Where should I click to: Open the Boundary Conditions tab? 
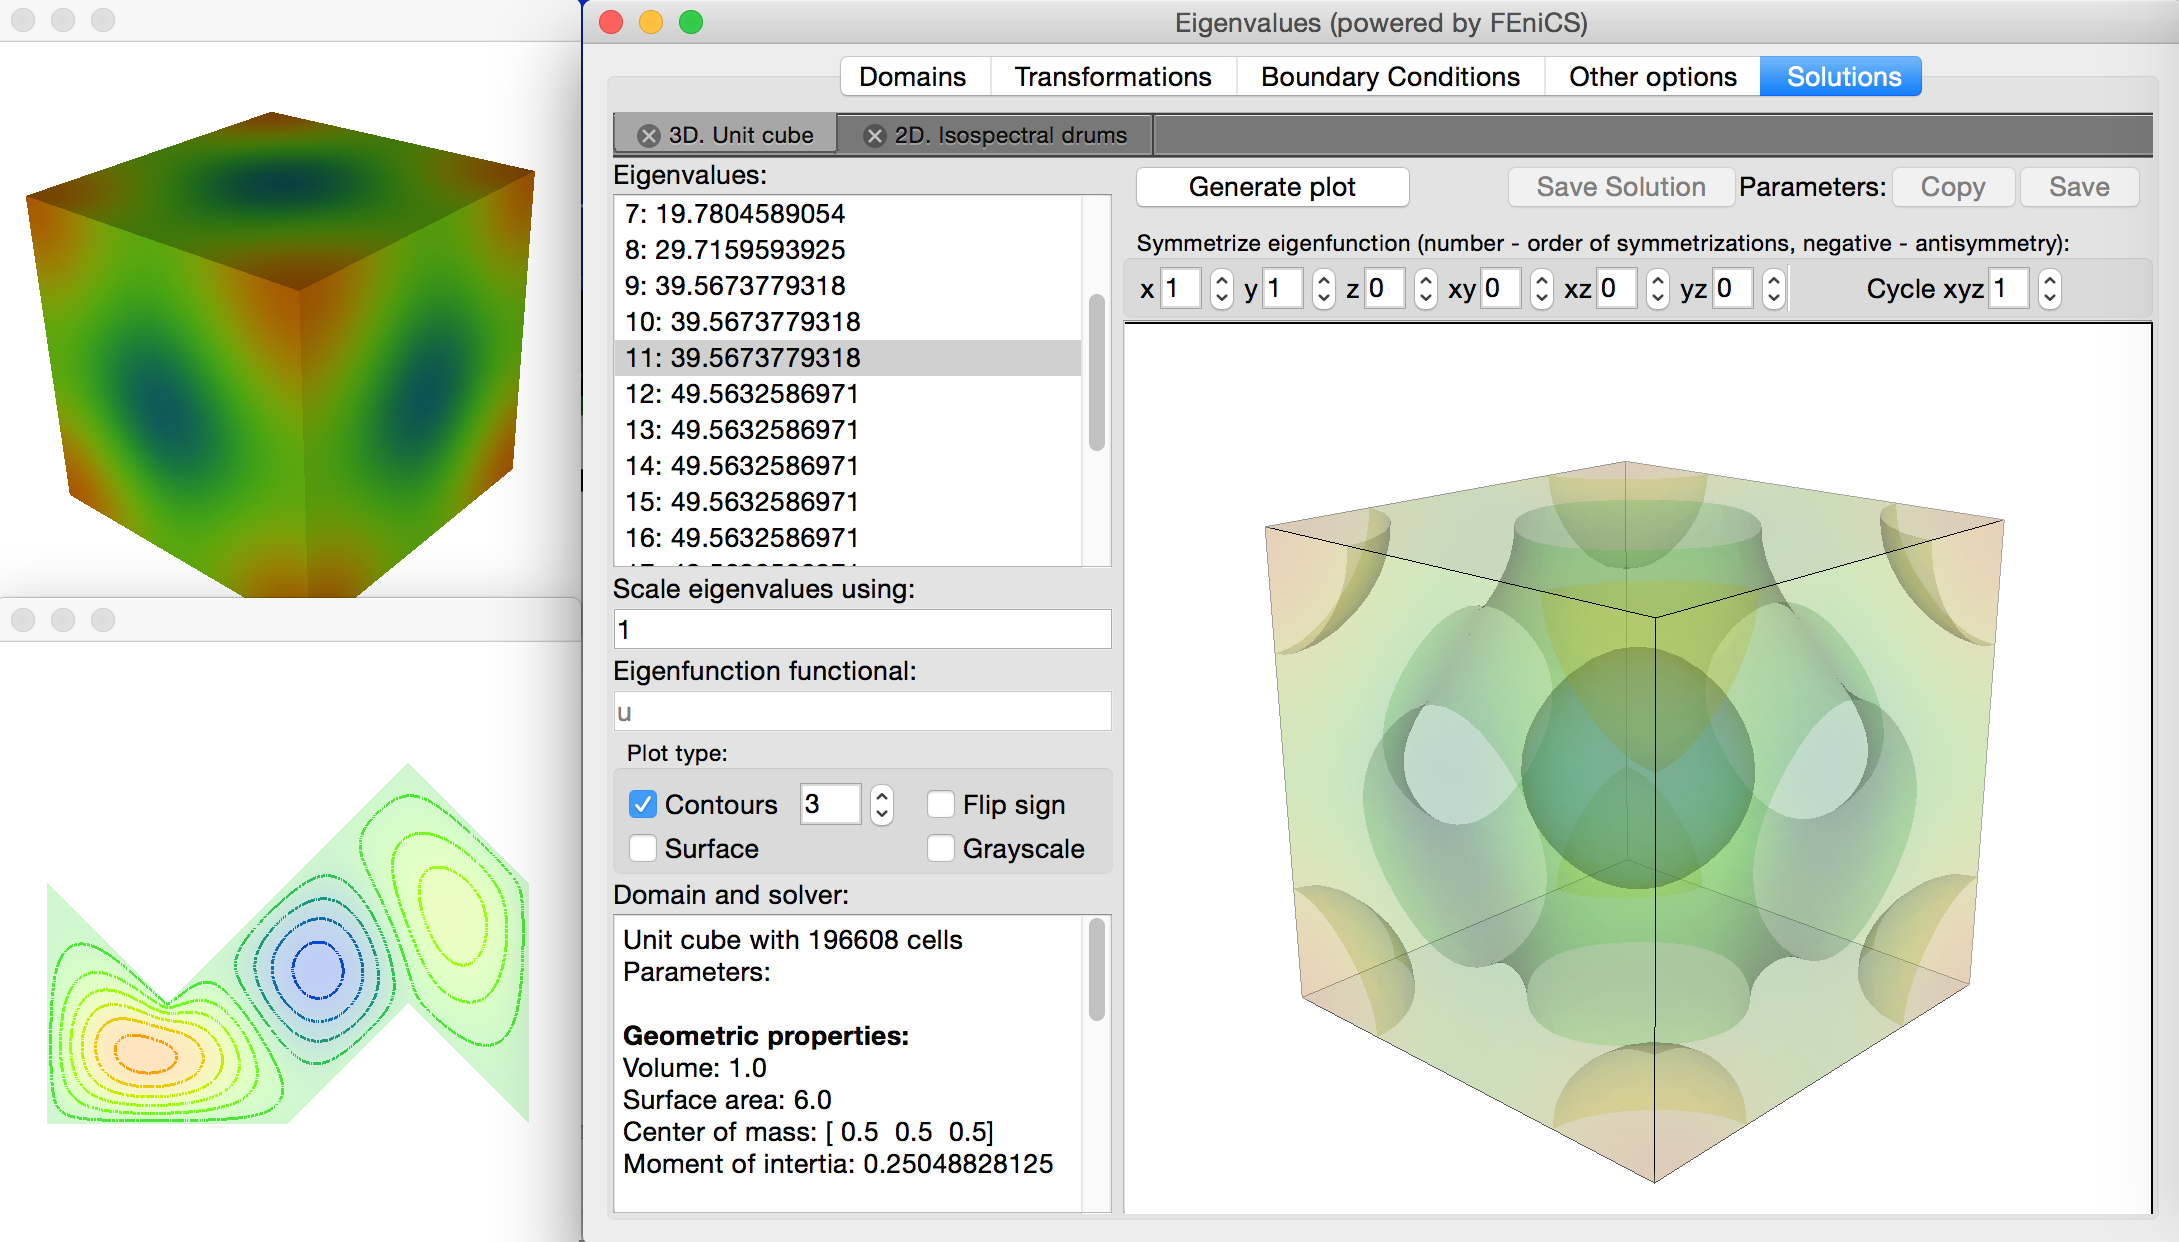coord(1390,77)
